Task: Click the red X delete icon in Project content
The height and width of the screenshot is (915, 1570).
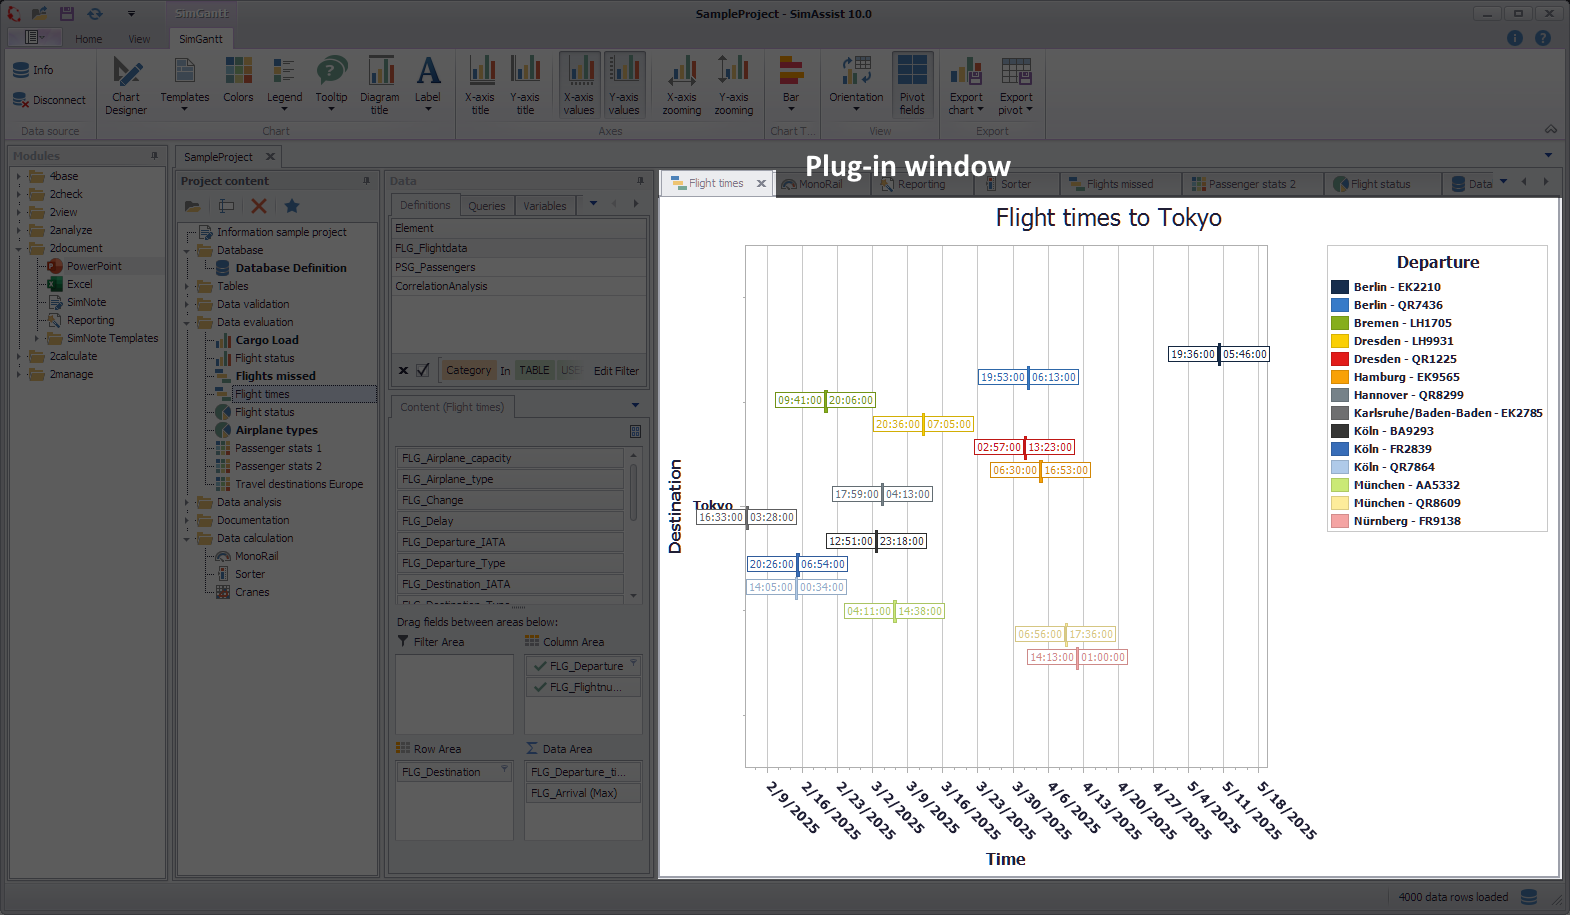Action: click(x=259, y=206)
